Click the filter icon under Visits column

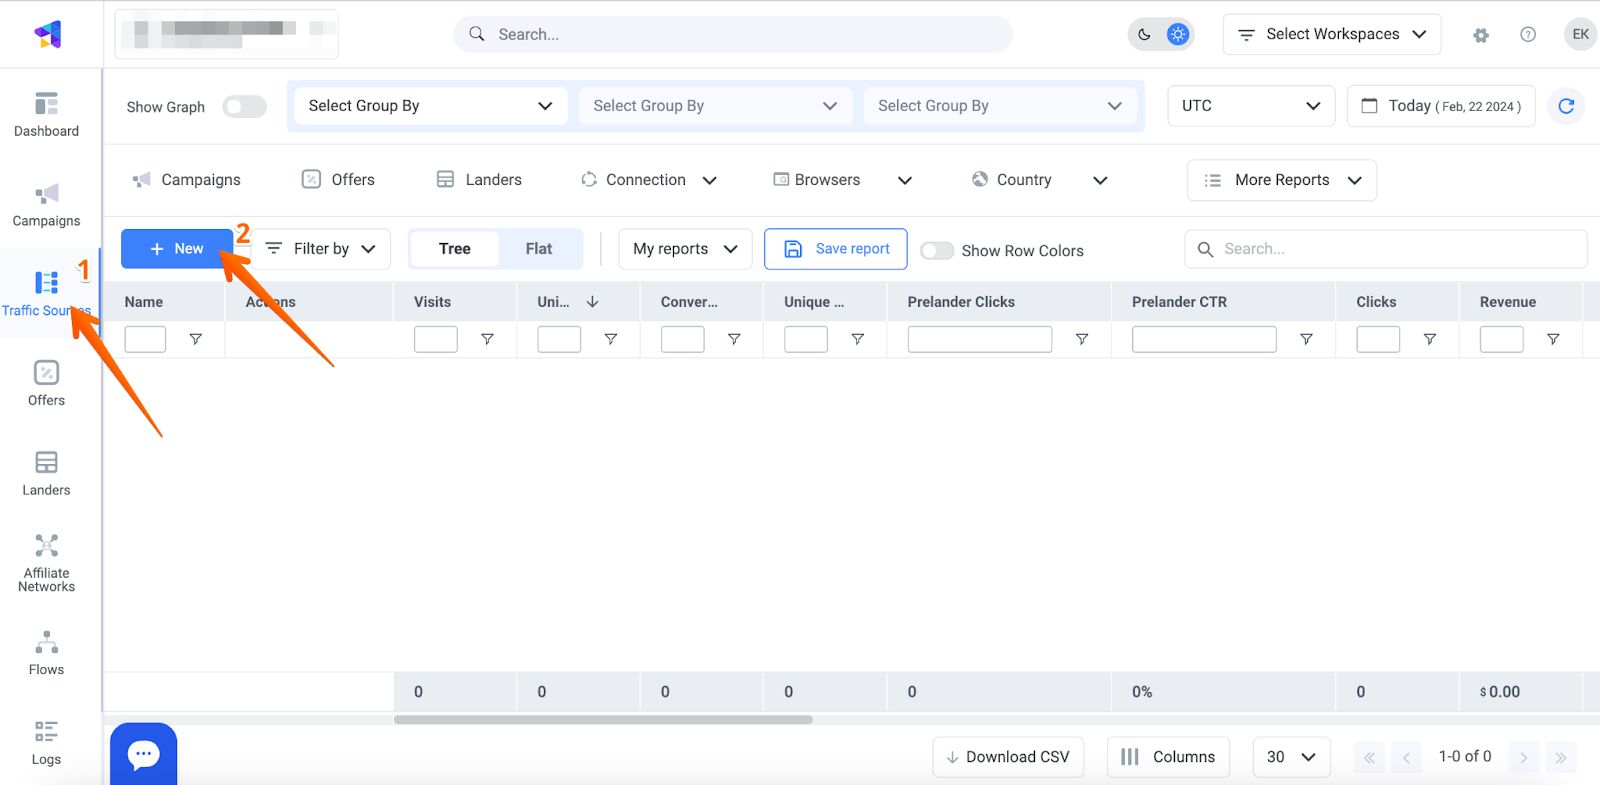point(487,340)
